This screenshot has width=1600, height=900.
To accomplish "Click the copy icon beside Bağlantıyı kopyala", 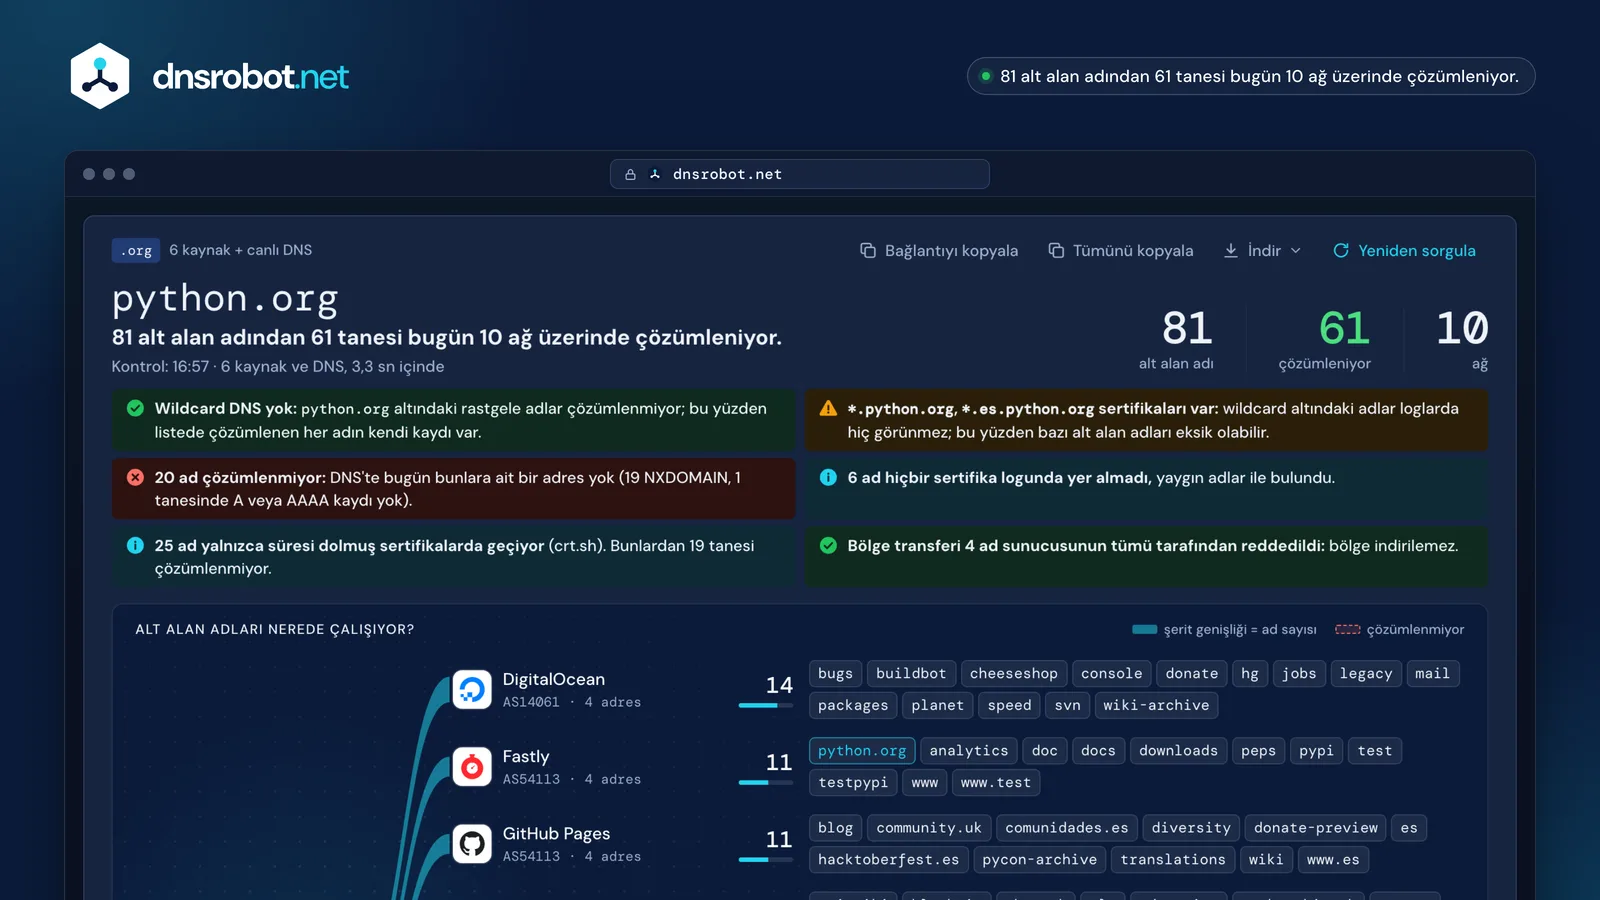I will [x=868, y=250].
